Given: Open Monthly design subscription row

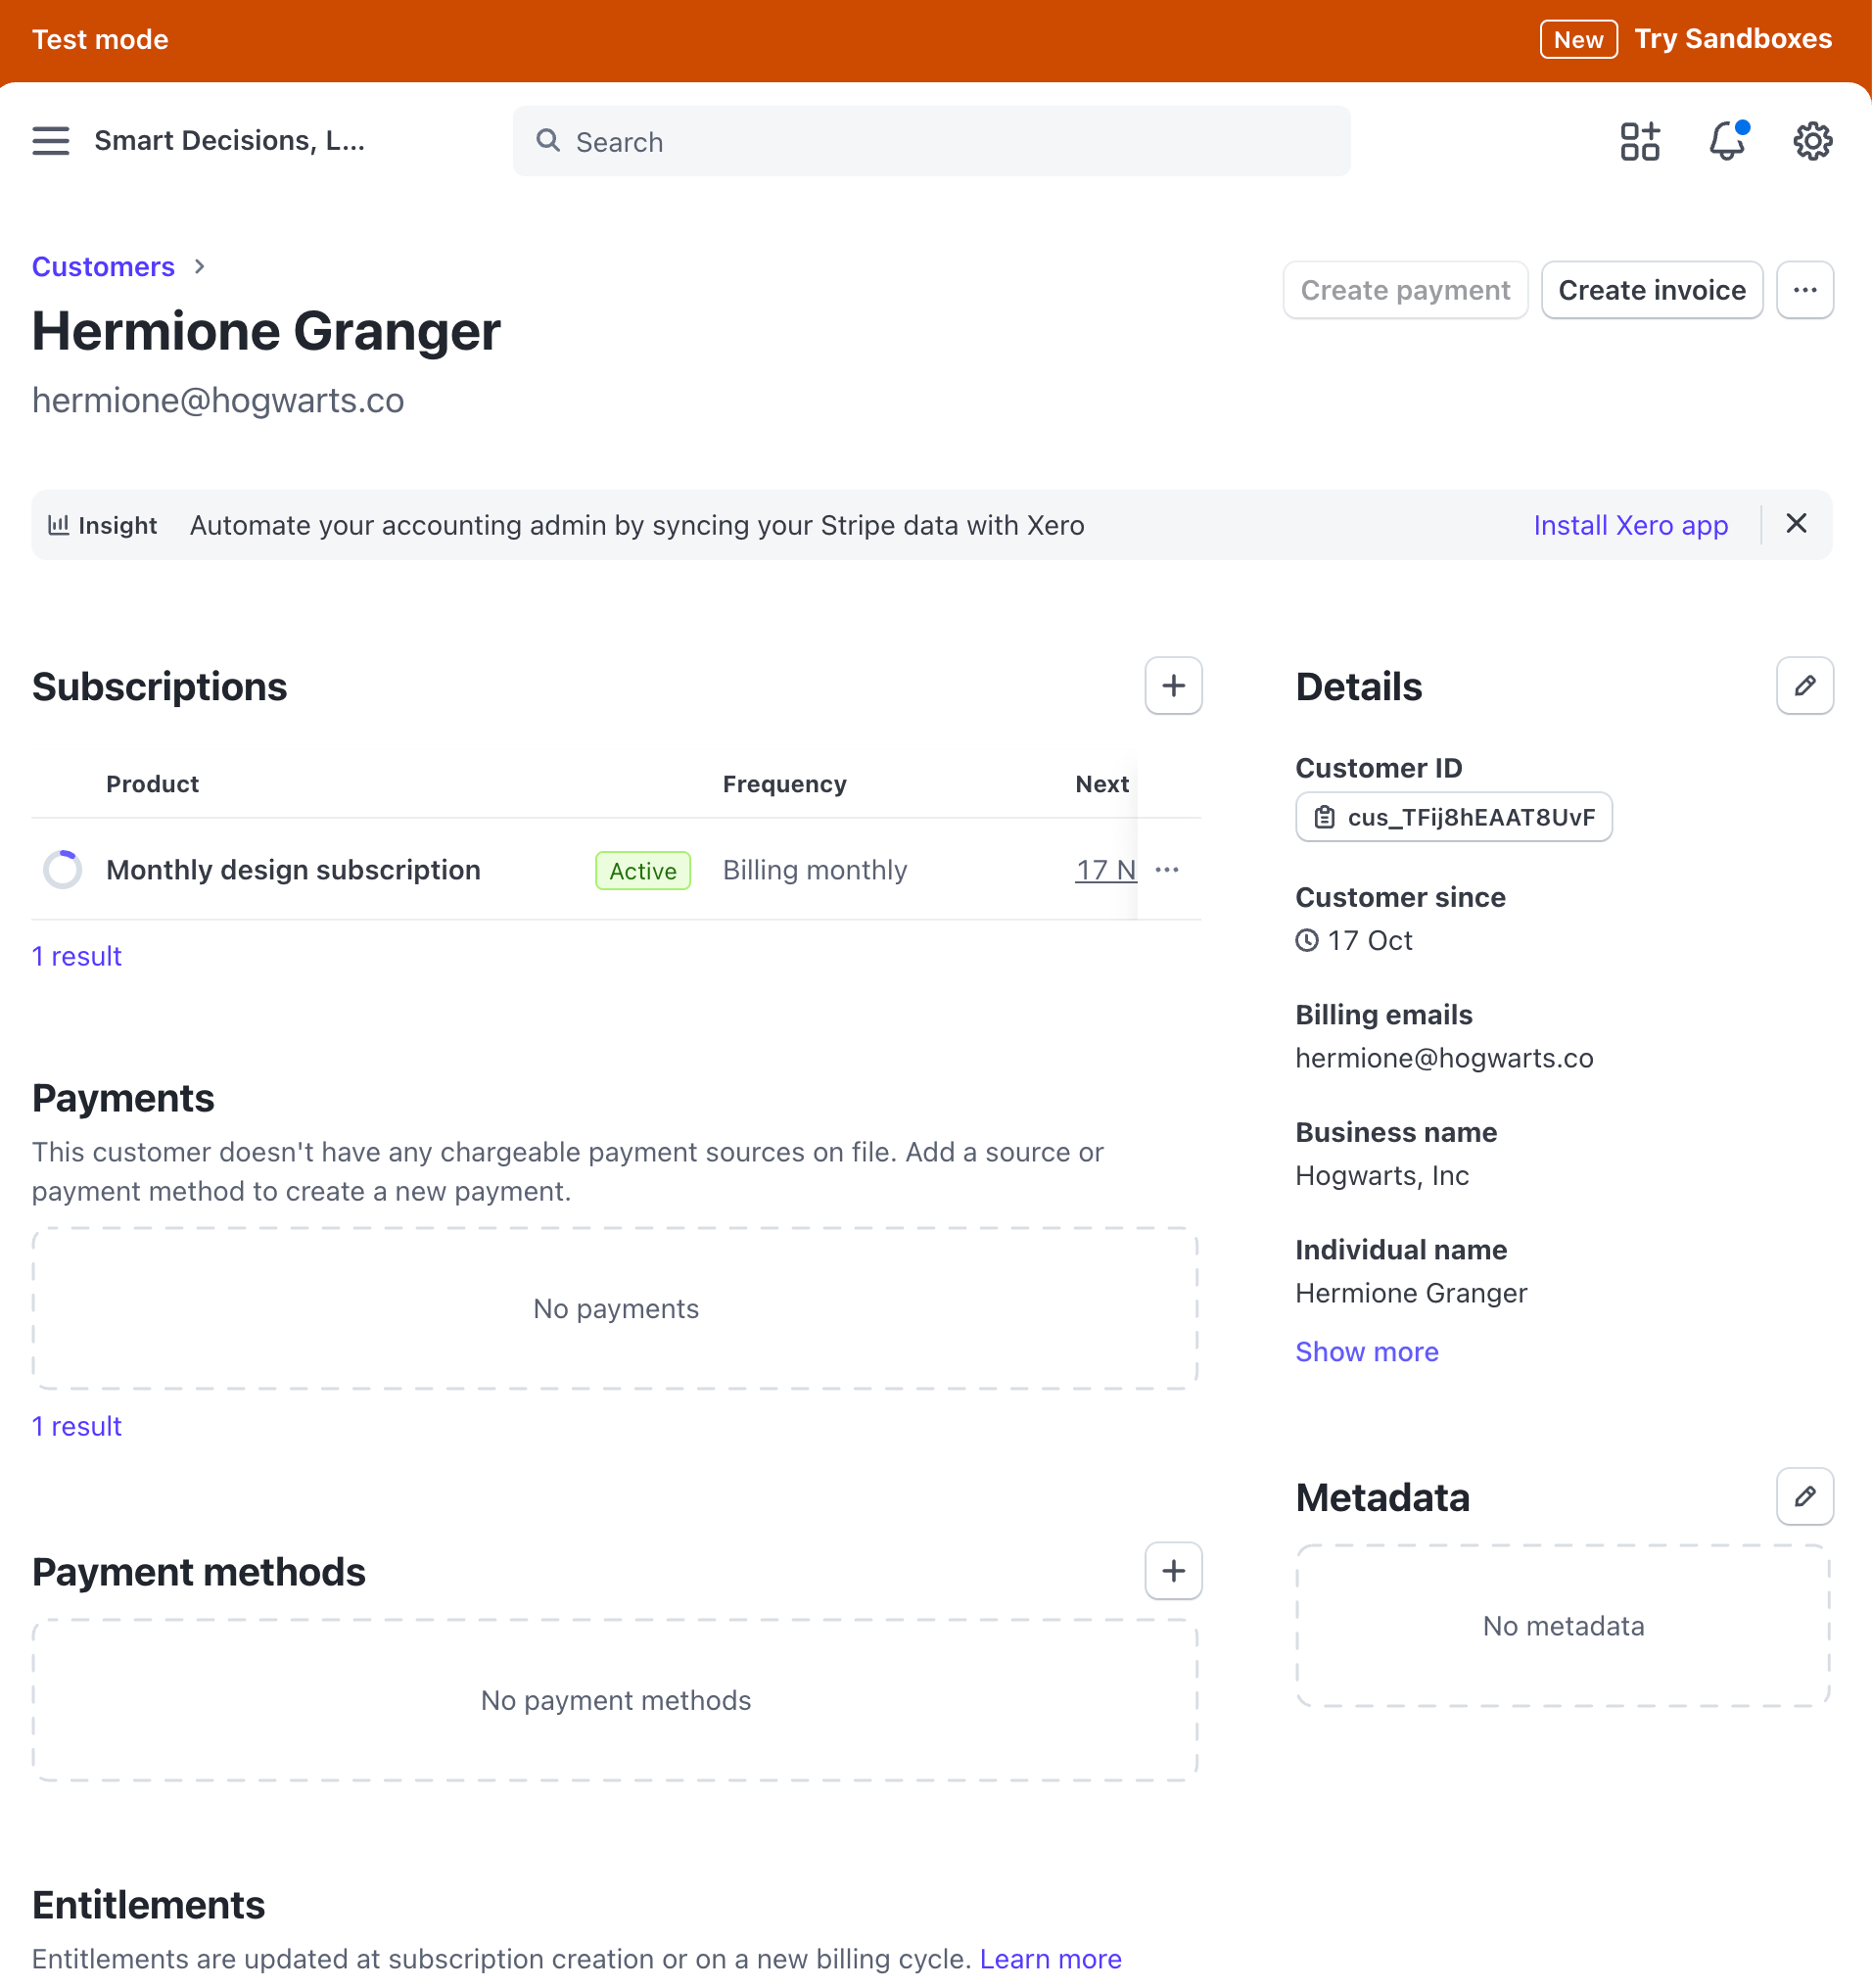Looking at the screenshot, I should pyautogui.click(x=293, y=870).
